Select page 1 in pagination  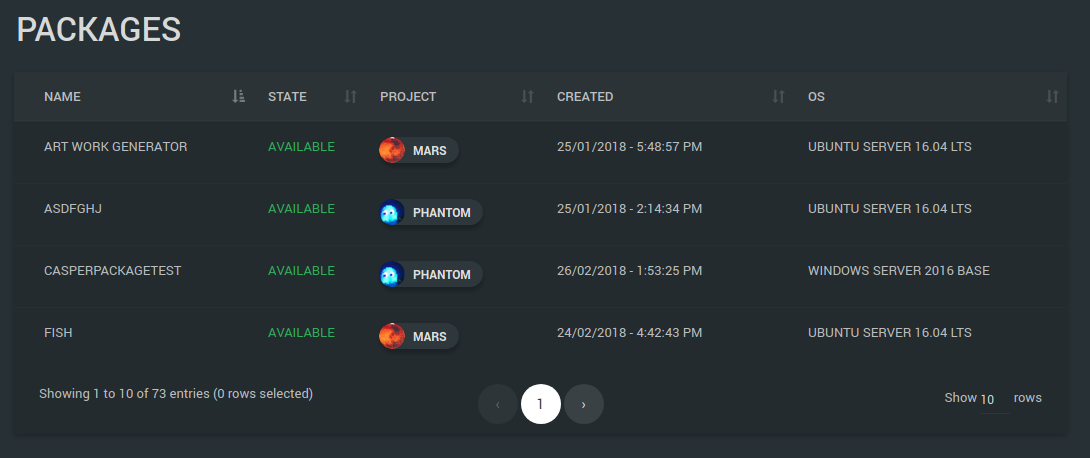[x=541, y=404]
